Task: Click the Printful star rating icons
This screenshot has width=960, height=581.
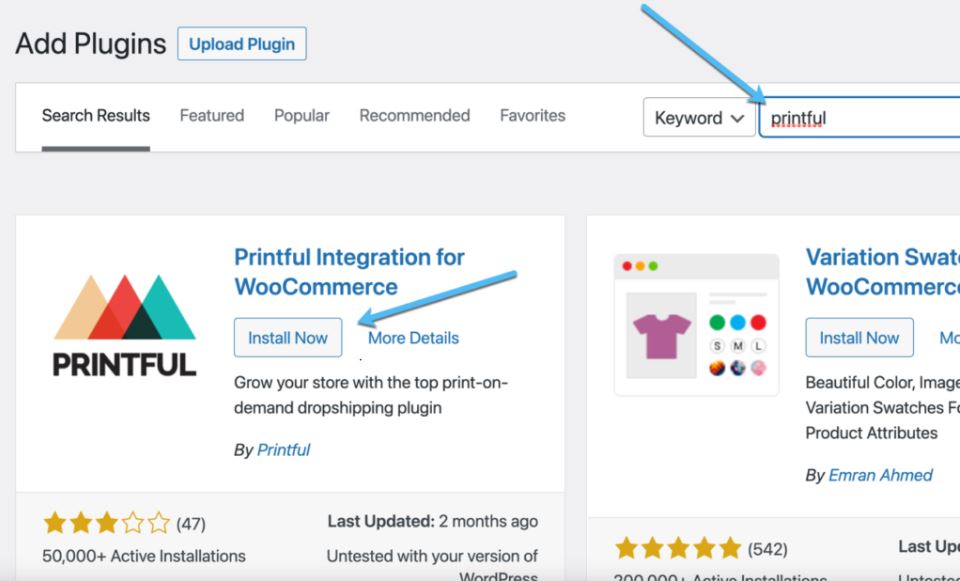Action: (107, 522)
